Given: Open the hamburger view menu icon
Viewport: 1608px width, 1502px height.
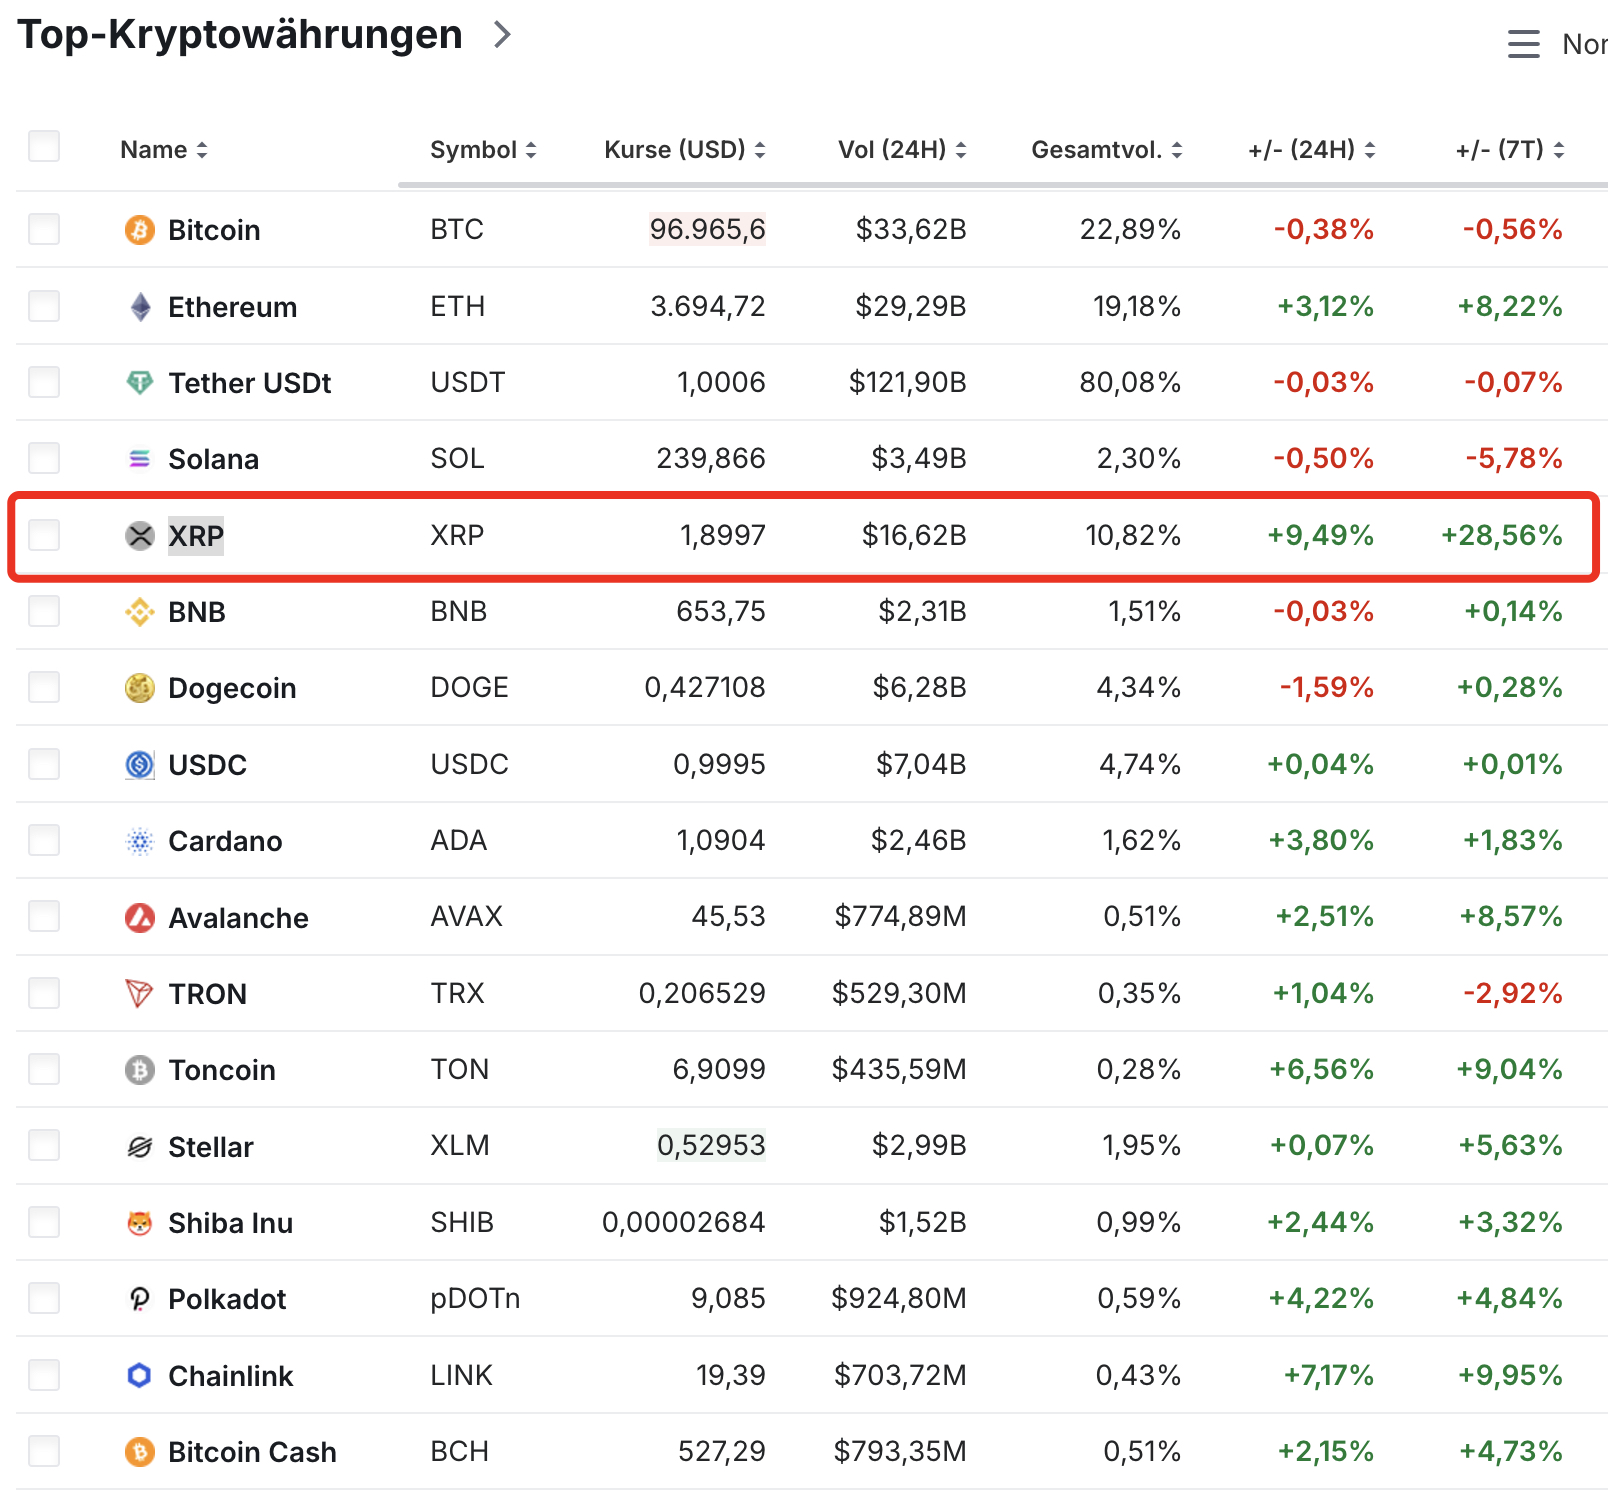Looking at the screenshot, I should [1524, 44].
